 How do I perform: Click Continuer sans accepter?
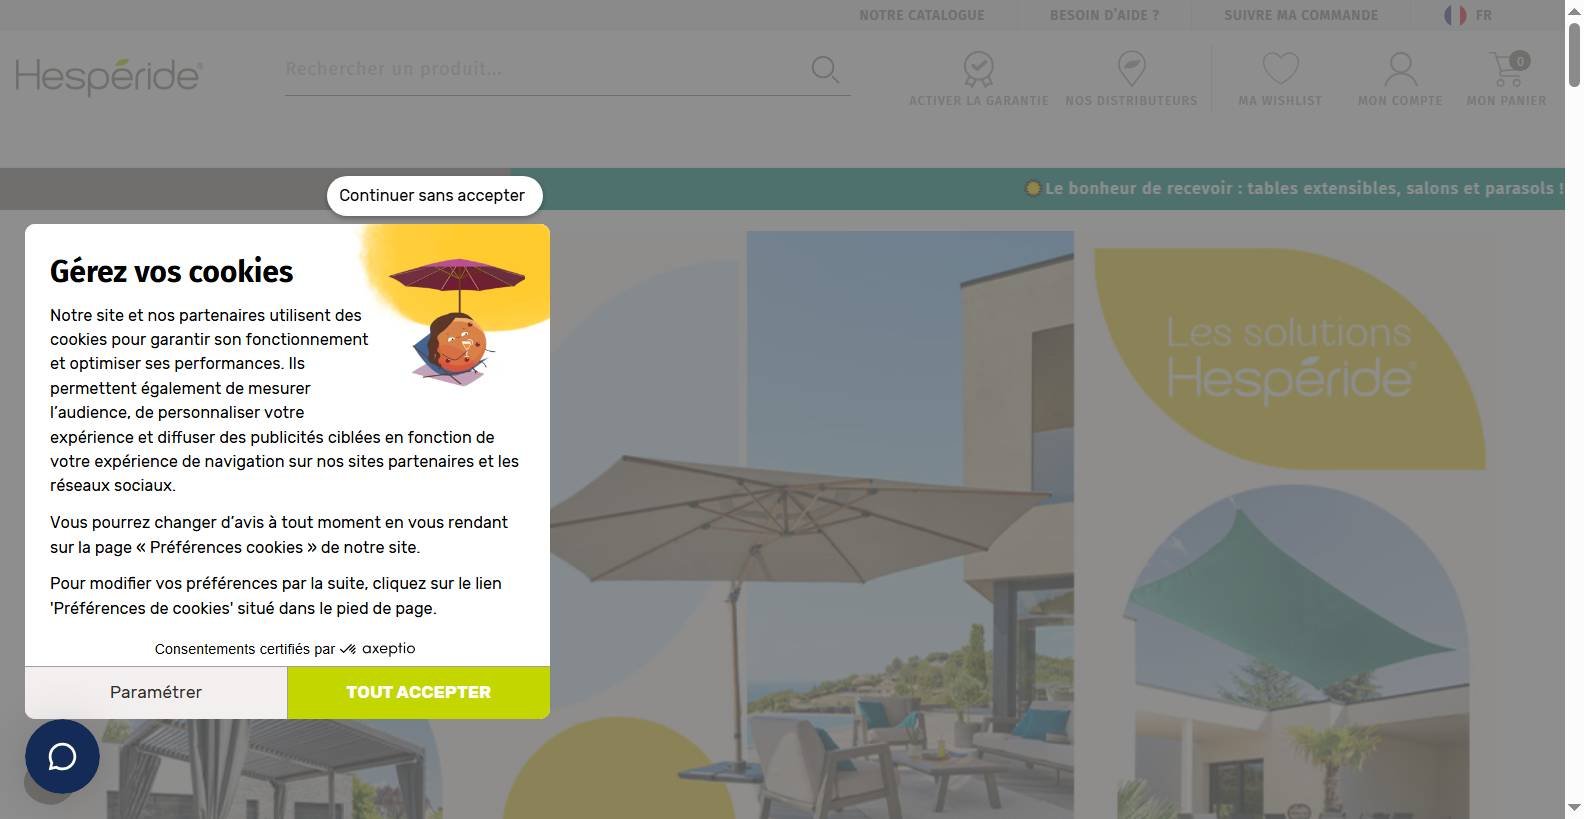coord(434,195)
